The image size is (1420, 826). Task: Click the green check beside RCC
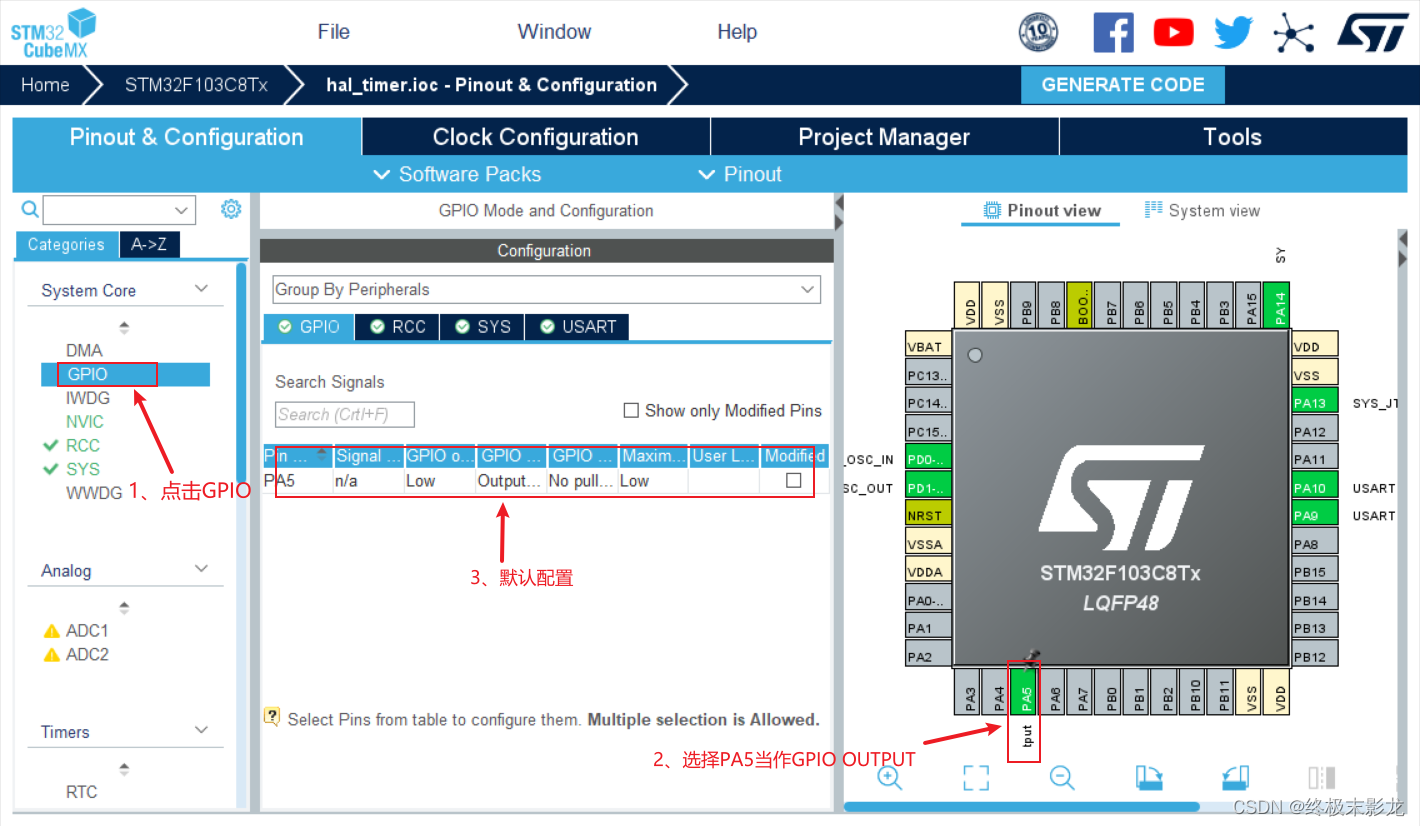[x=51, y=445]
